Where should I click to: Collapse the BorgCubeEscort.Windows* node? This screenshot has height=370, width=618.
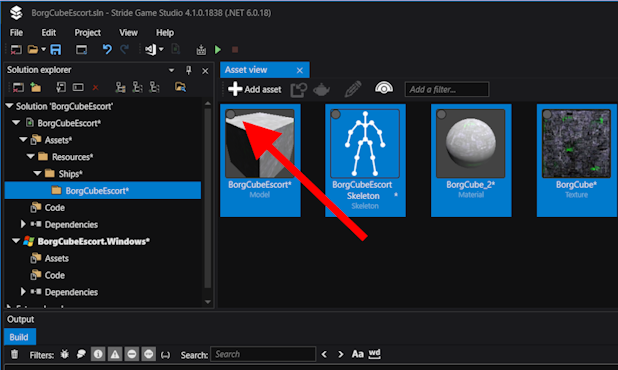(x=16, y=241)
